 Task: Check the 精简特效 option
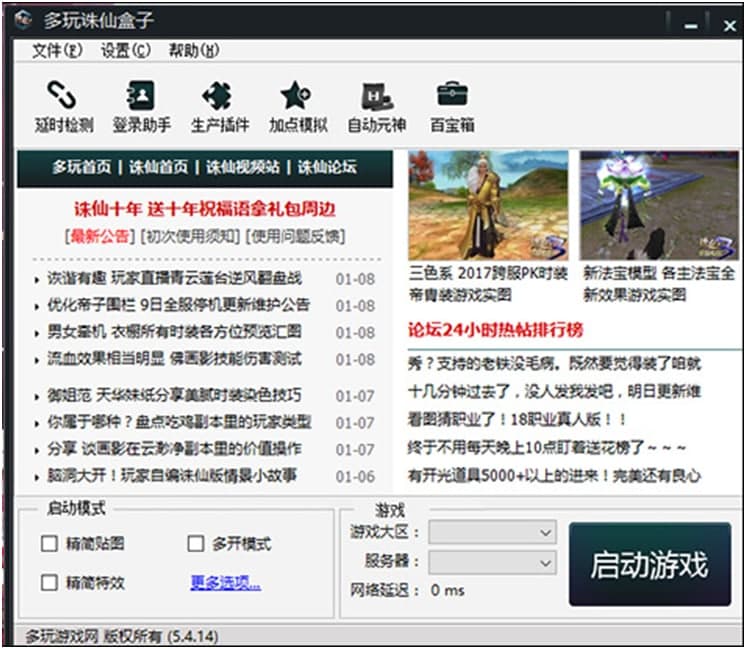pyautogui.click(x=50, y=582)
